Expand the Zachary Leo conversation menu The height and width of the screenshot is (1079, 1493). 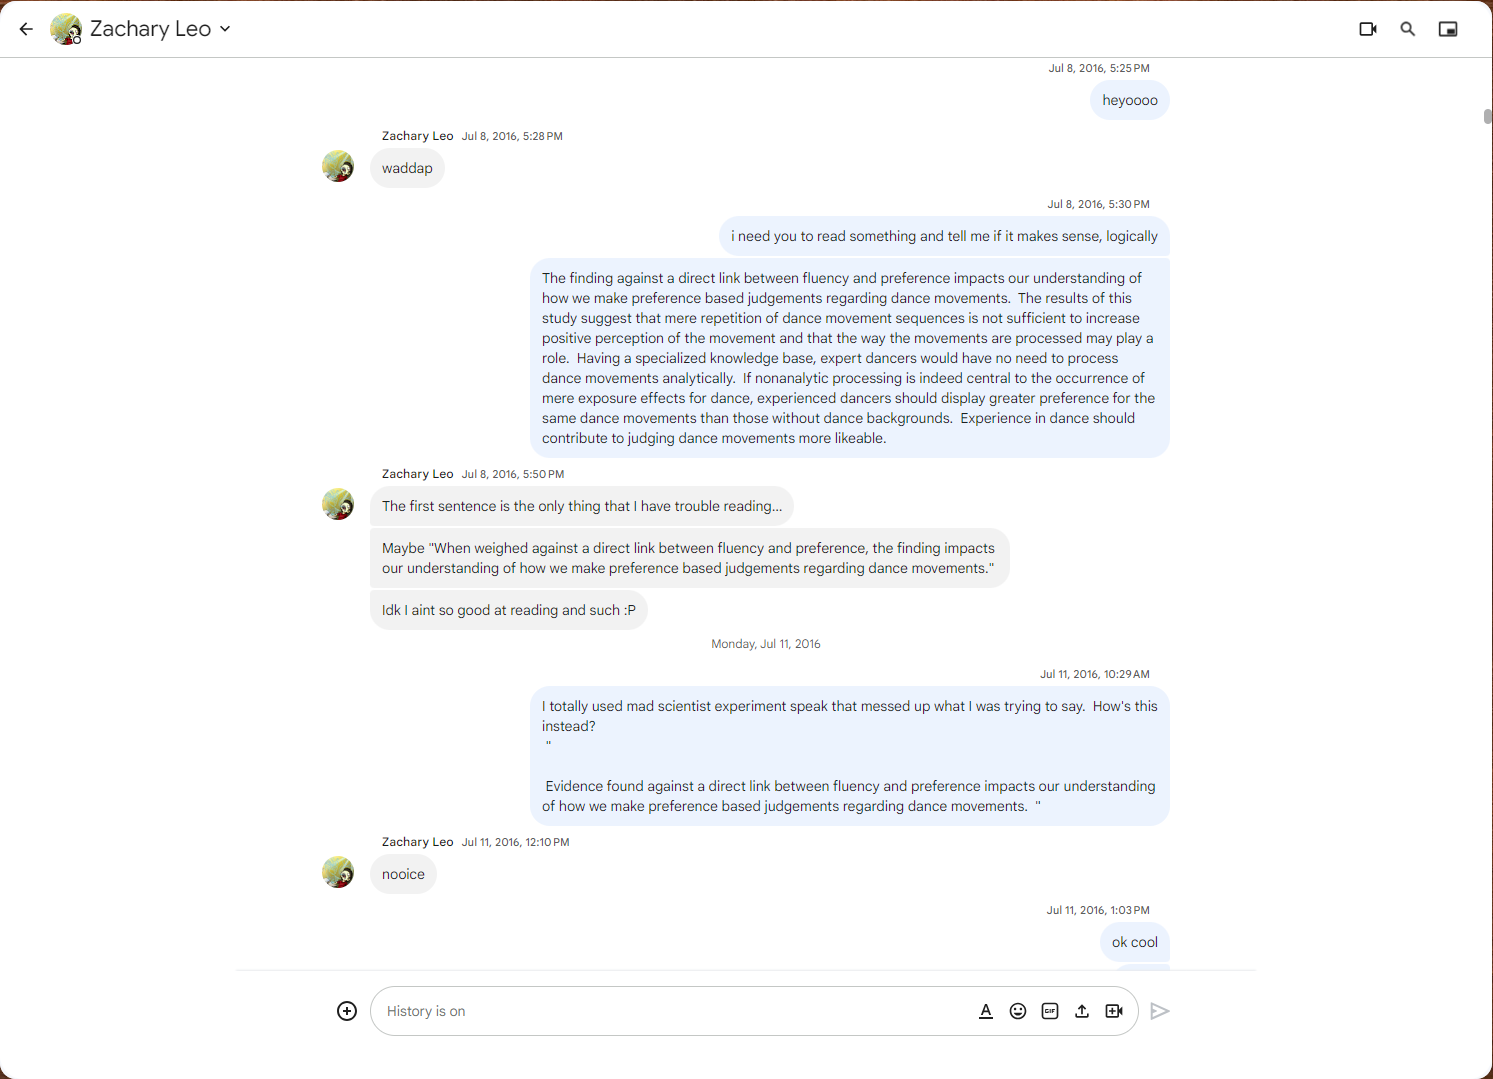point(225,29)
